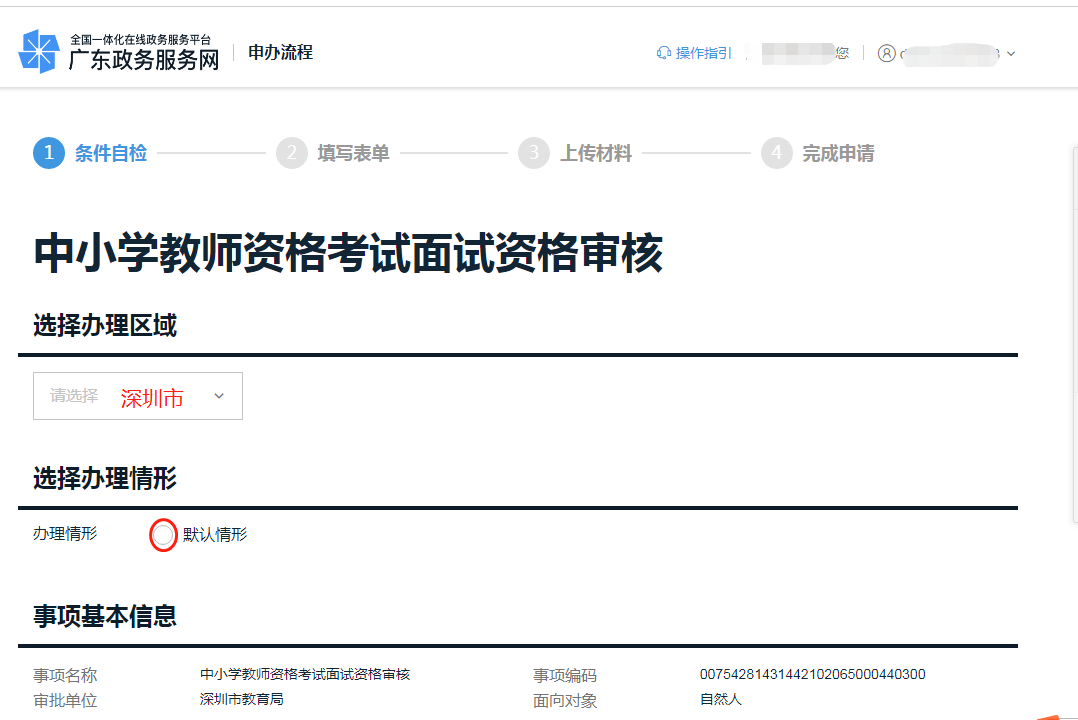The width and height of the screenshot is (1078, 720).
Task: Click step 4 circle number icon
Action: tap(776, 153)
